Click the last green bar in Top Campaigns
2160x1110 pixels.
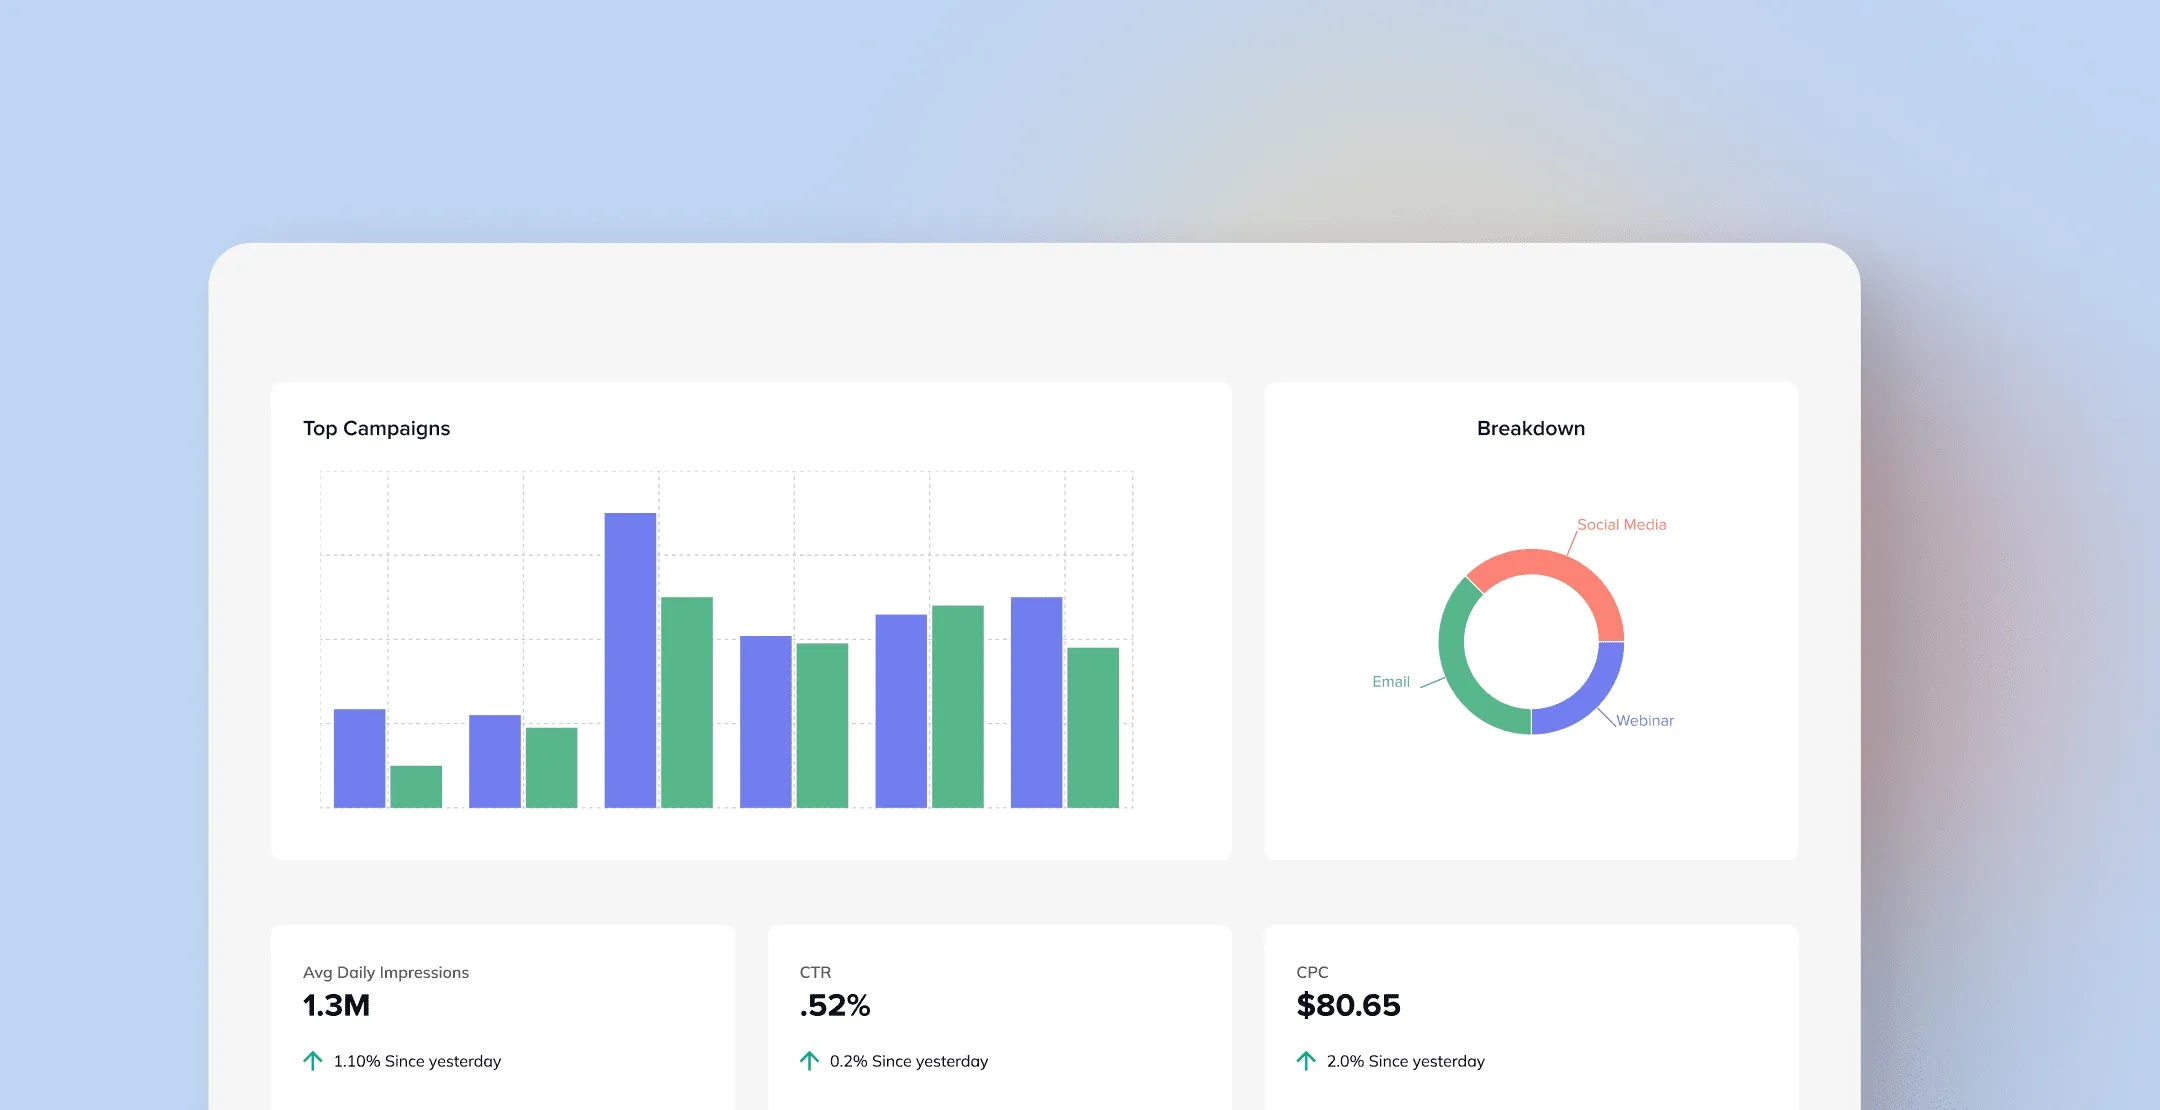(1093, 727)
